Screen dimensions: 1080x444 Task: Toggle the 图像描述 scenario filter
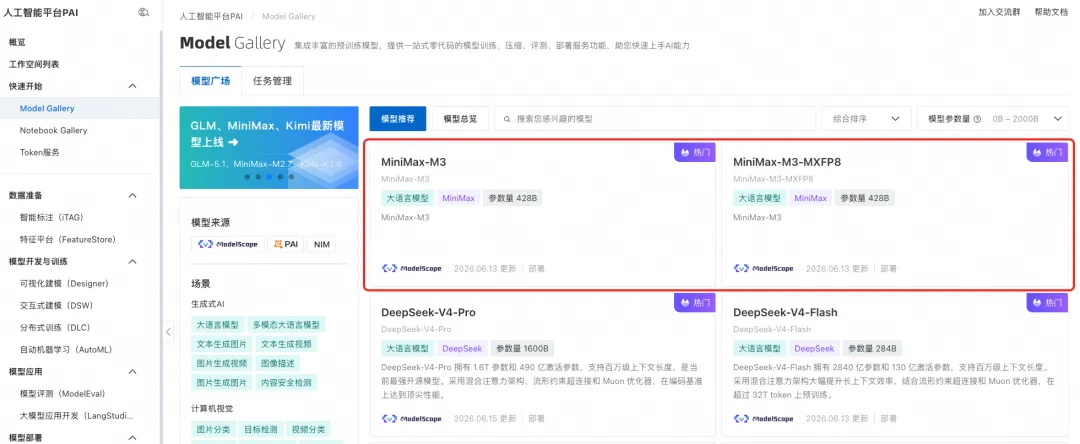point(278,363)
